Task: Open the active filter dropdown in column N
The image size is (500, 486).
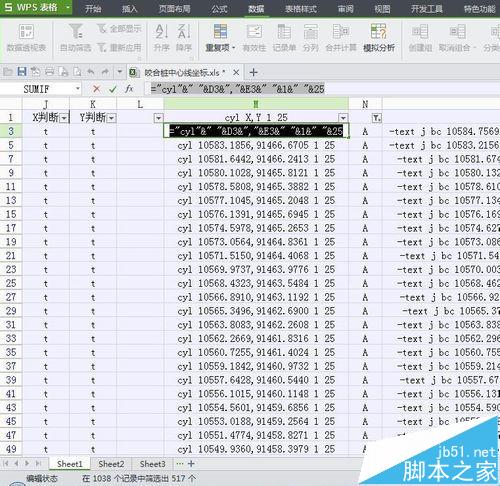Action: tap(376, 118)
